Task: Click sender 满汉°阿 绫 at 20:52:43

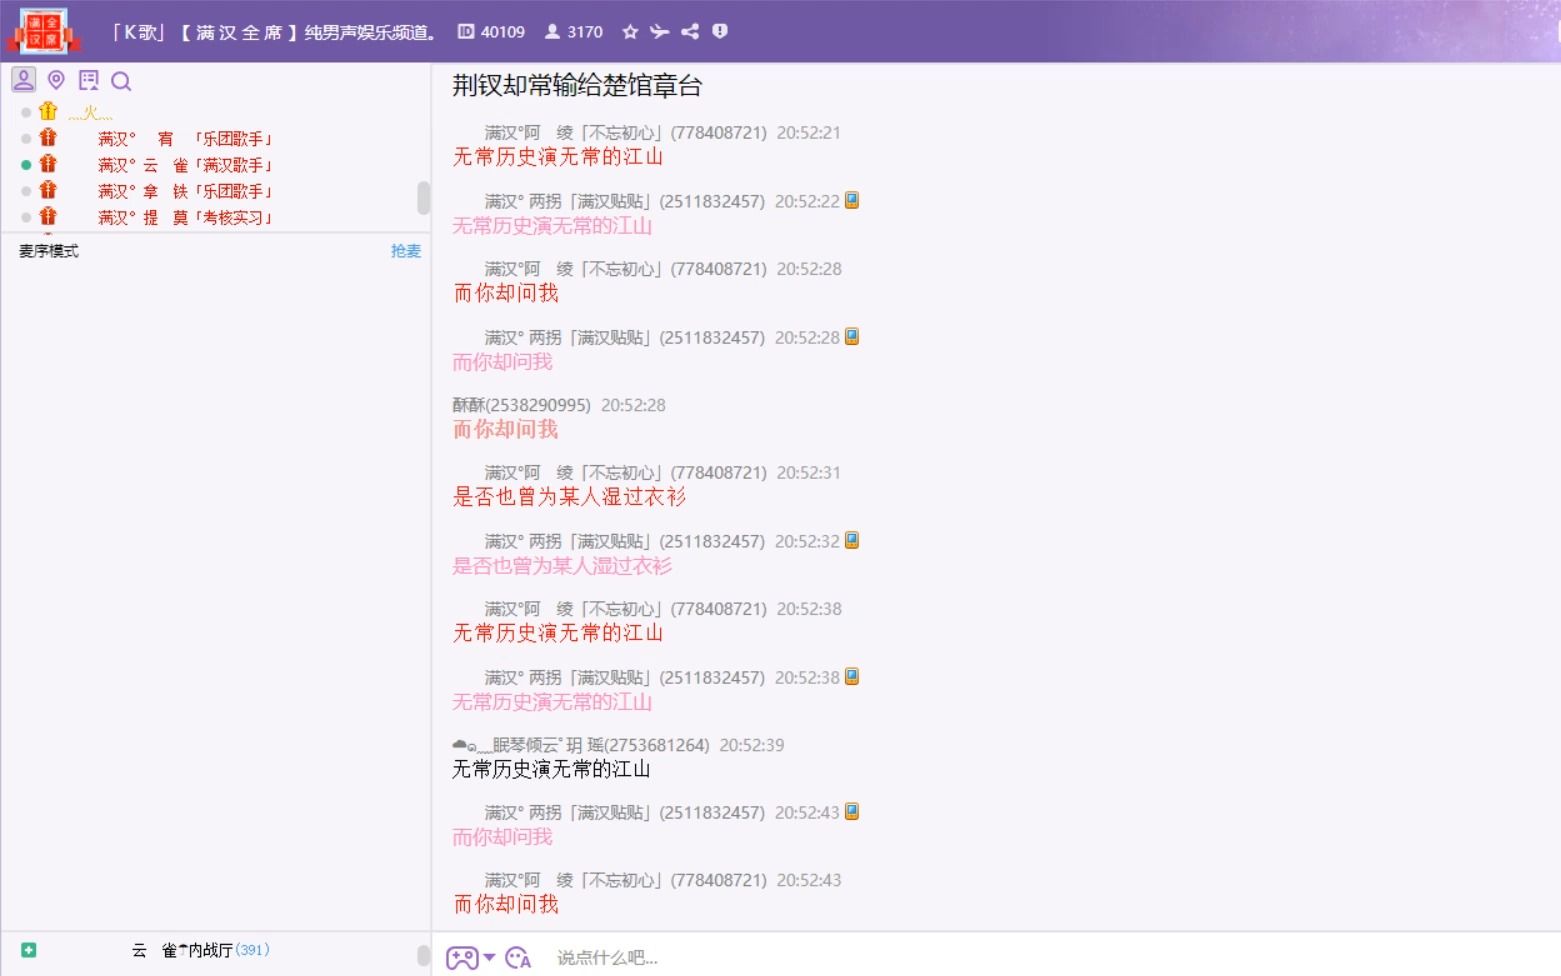Action: click(625, 881)
